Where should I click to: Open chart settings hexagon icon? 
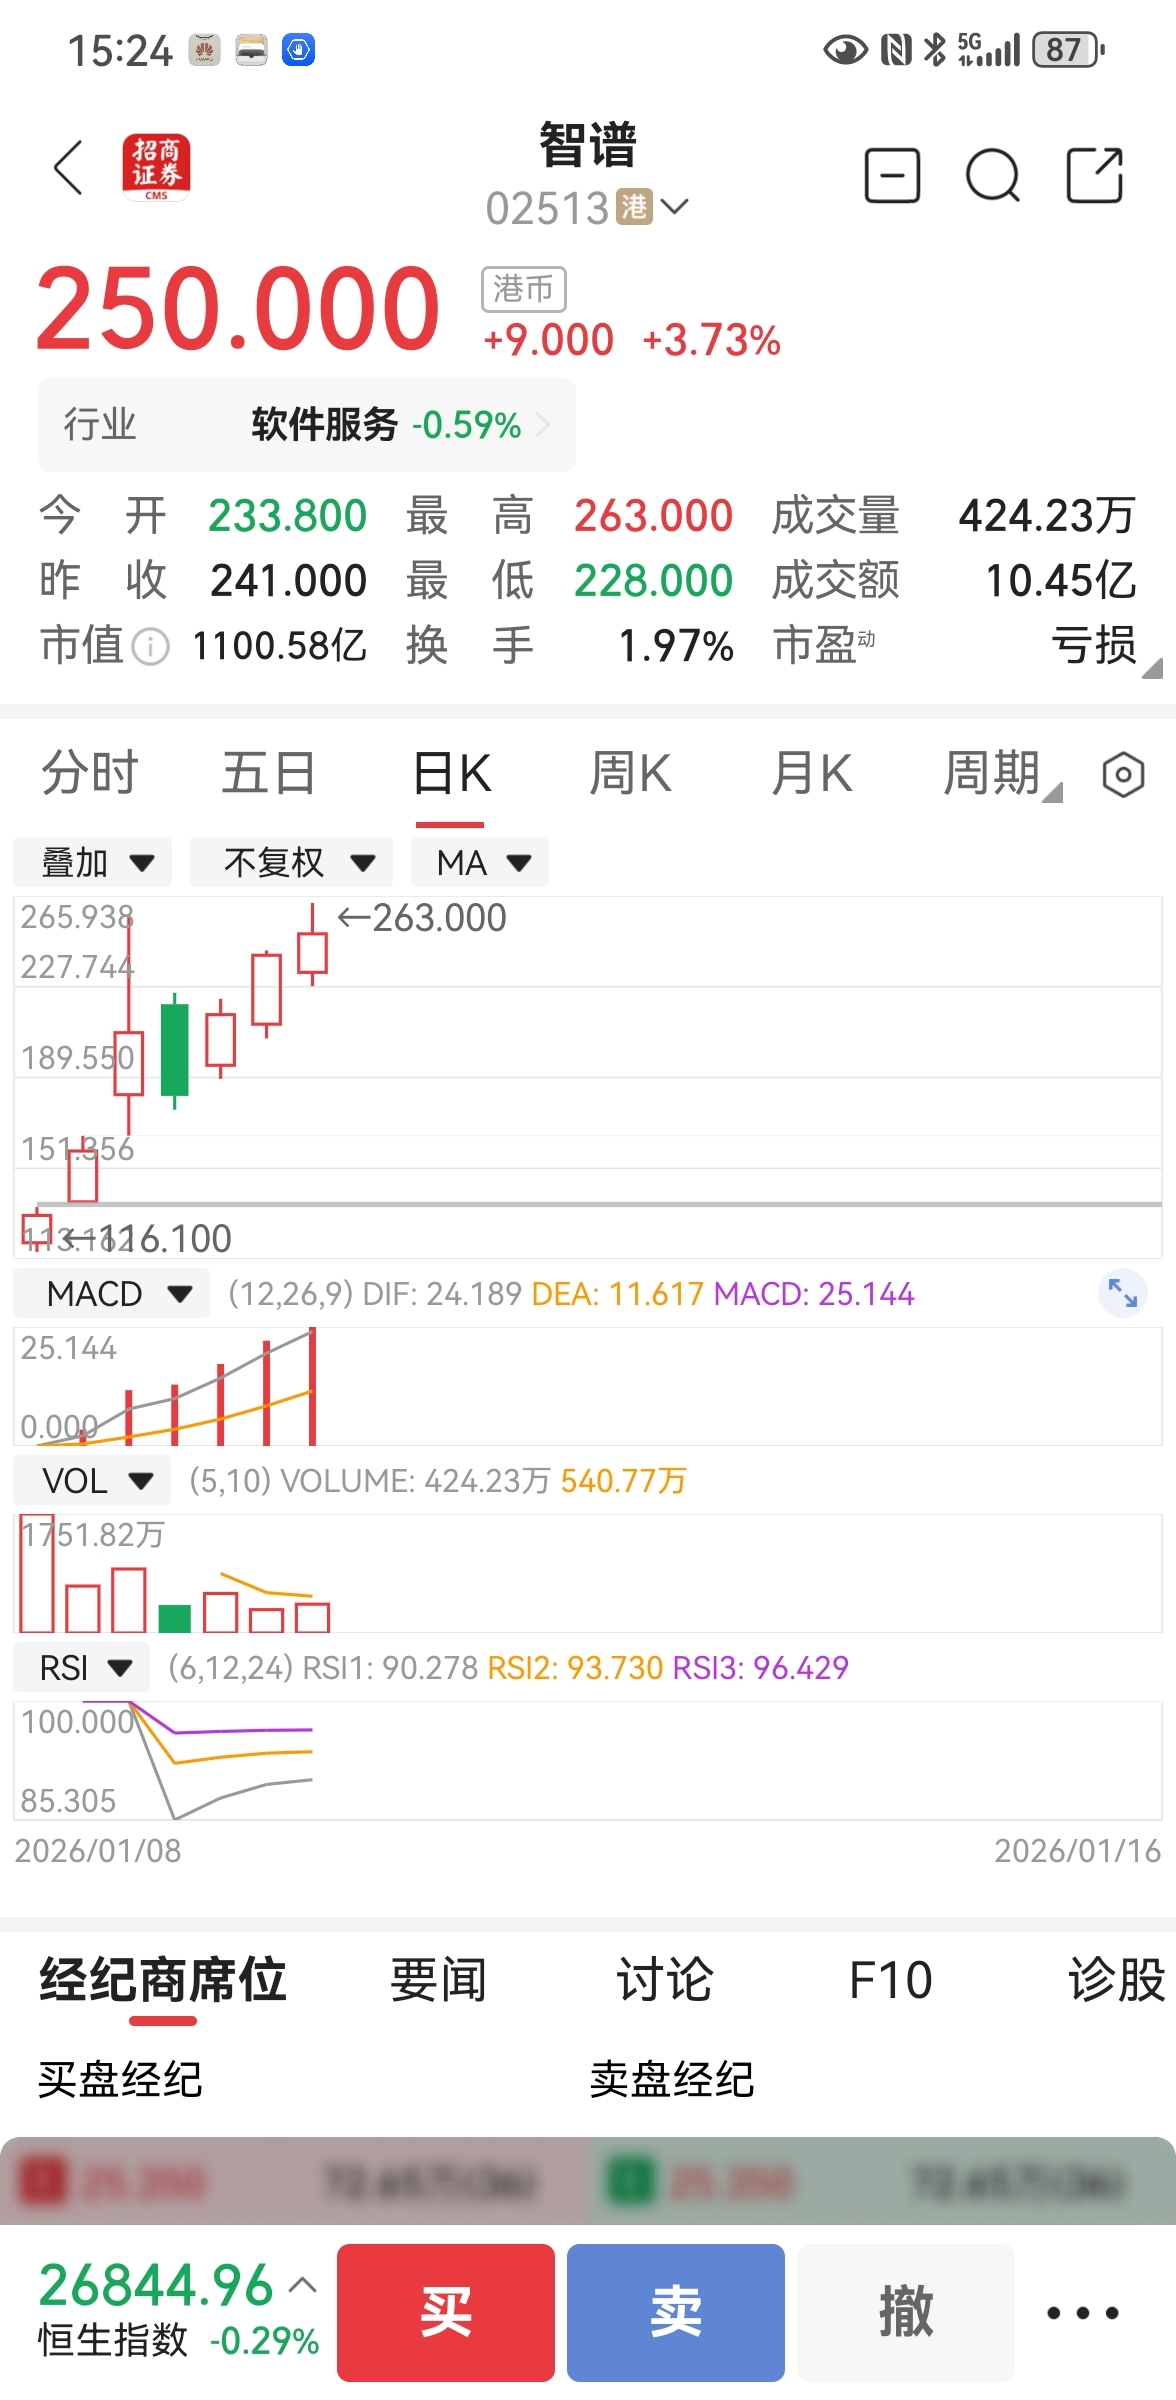1122,775
